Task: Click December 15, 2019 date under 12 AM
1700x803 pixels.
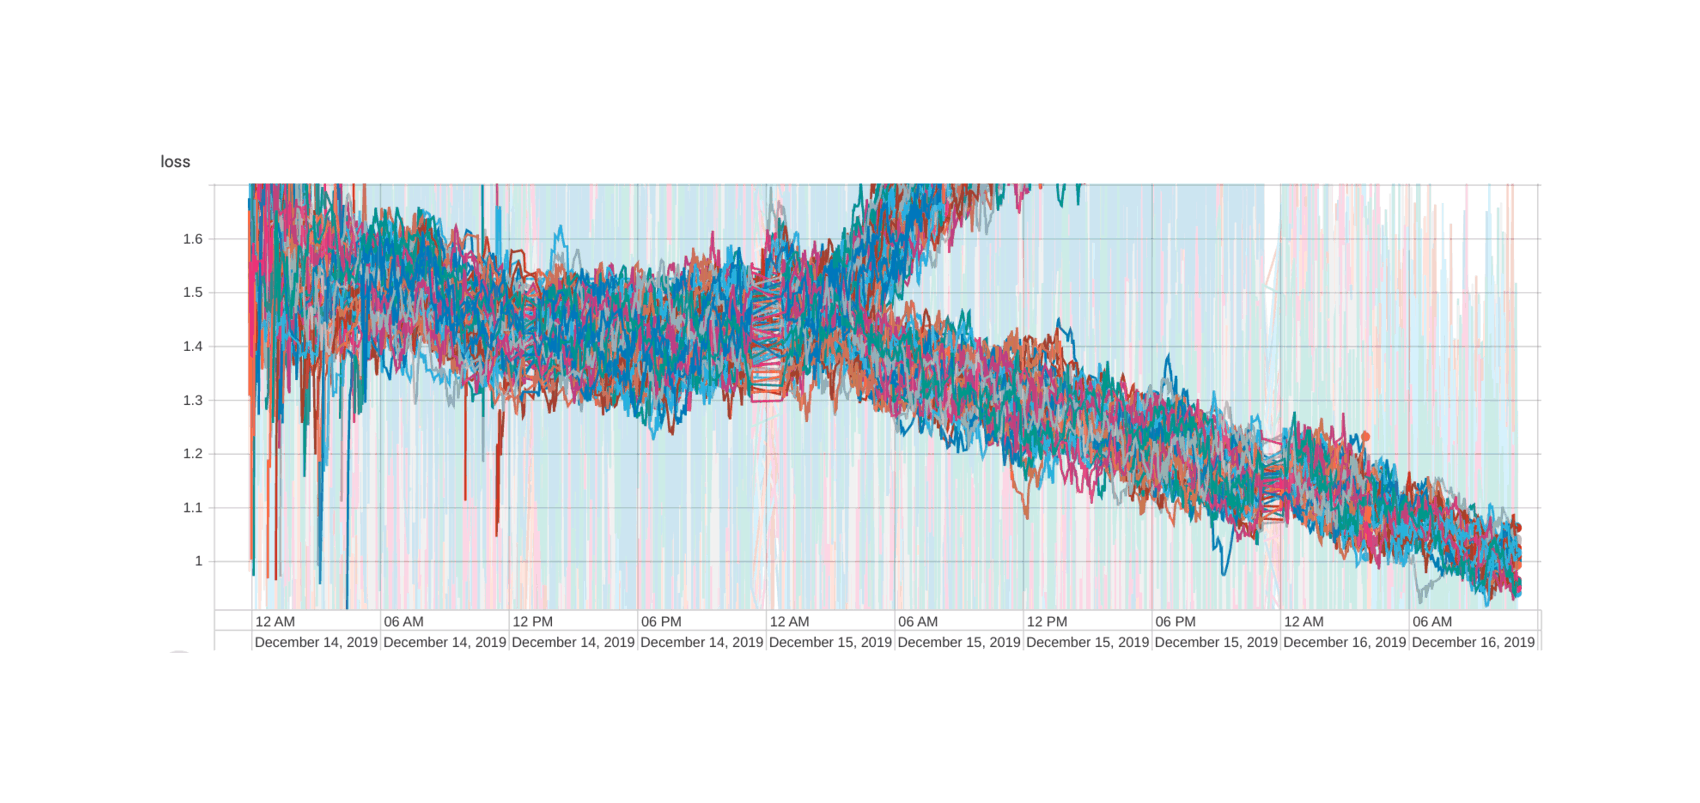Action: point(830,643)
